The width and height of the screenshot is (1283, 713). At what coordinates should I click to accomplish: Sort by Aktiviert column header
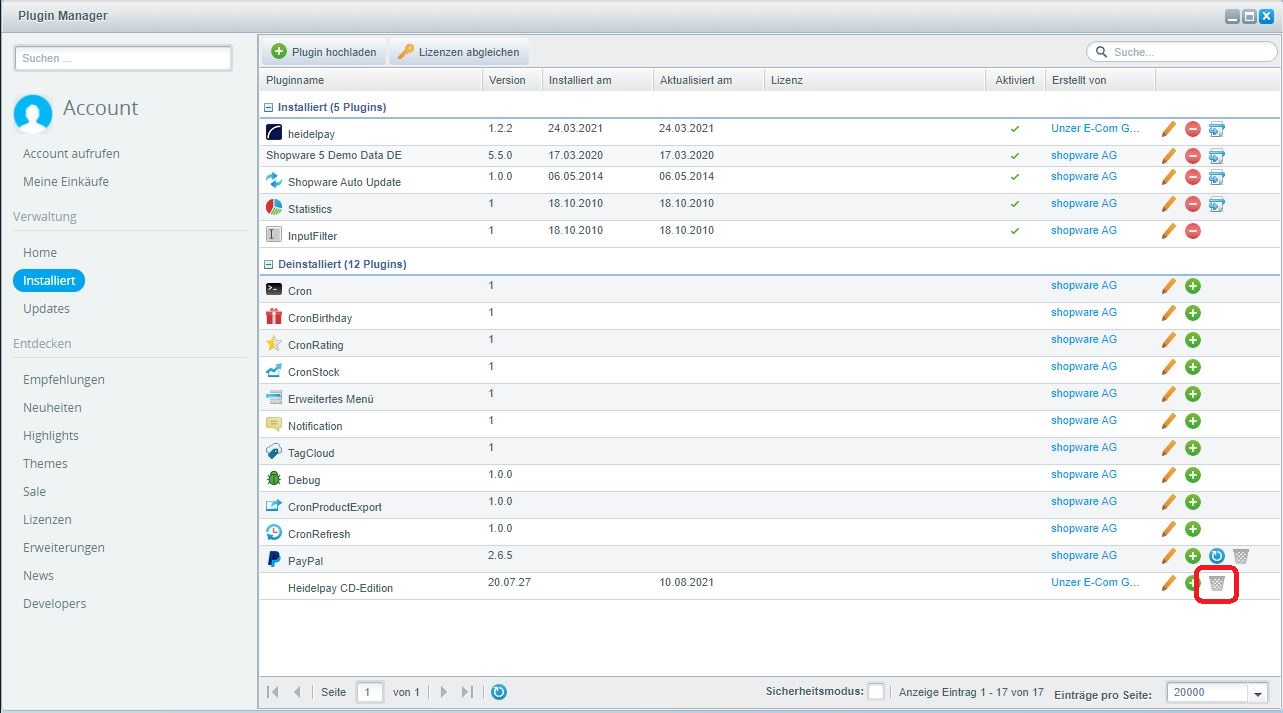[x=1015, y=80]
